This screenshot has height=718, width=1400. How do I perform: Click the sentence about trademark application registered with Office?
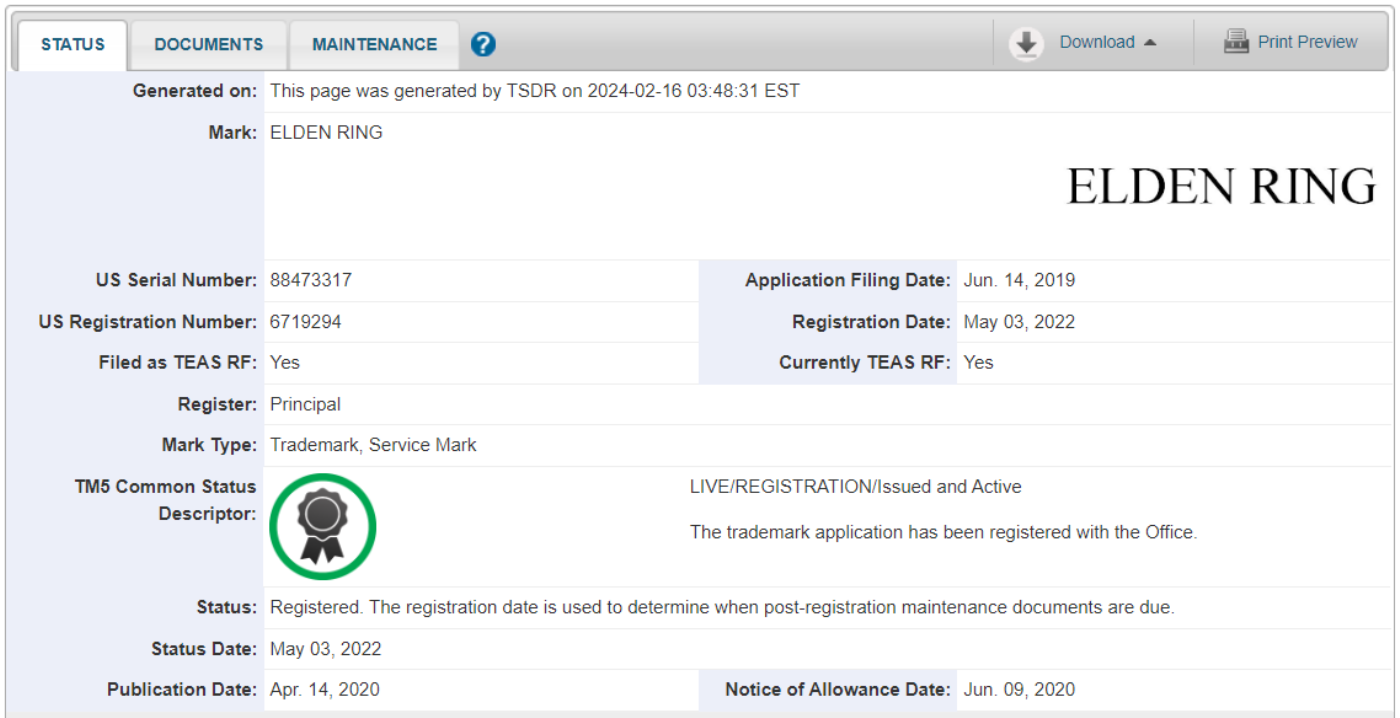943,532
